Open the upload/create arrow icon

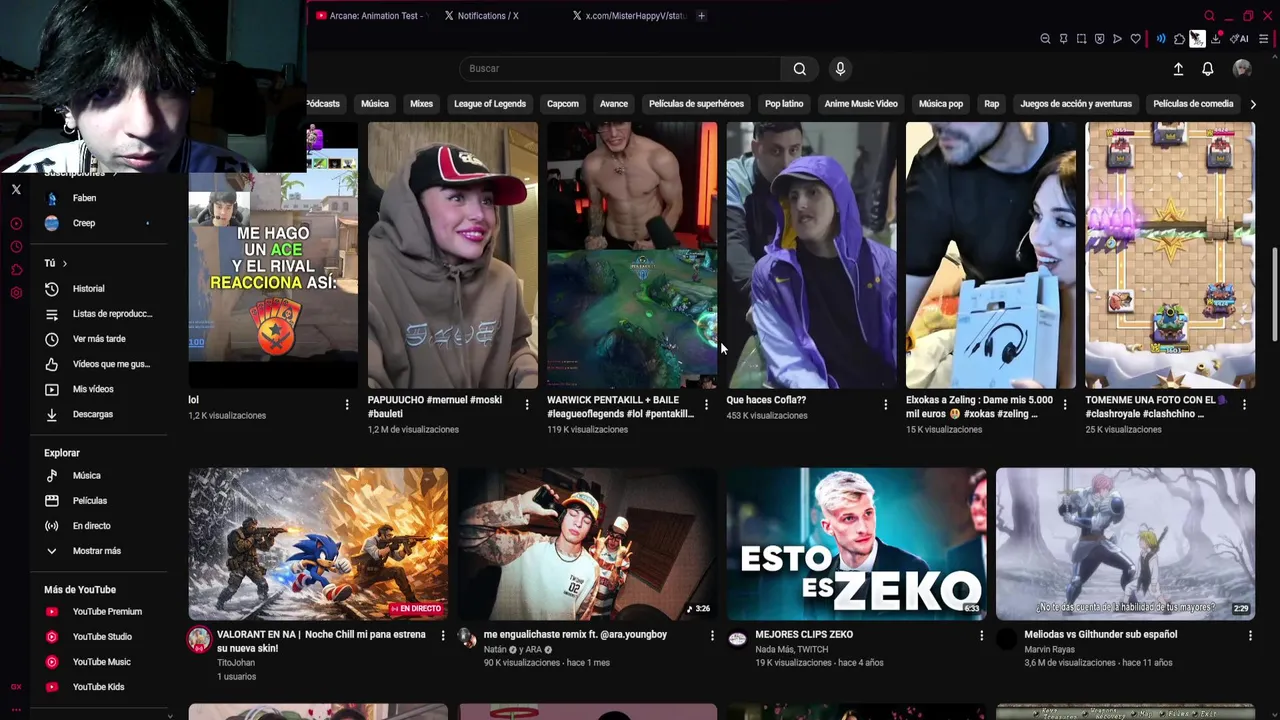(x=1178, y=69)
